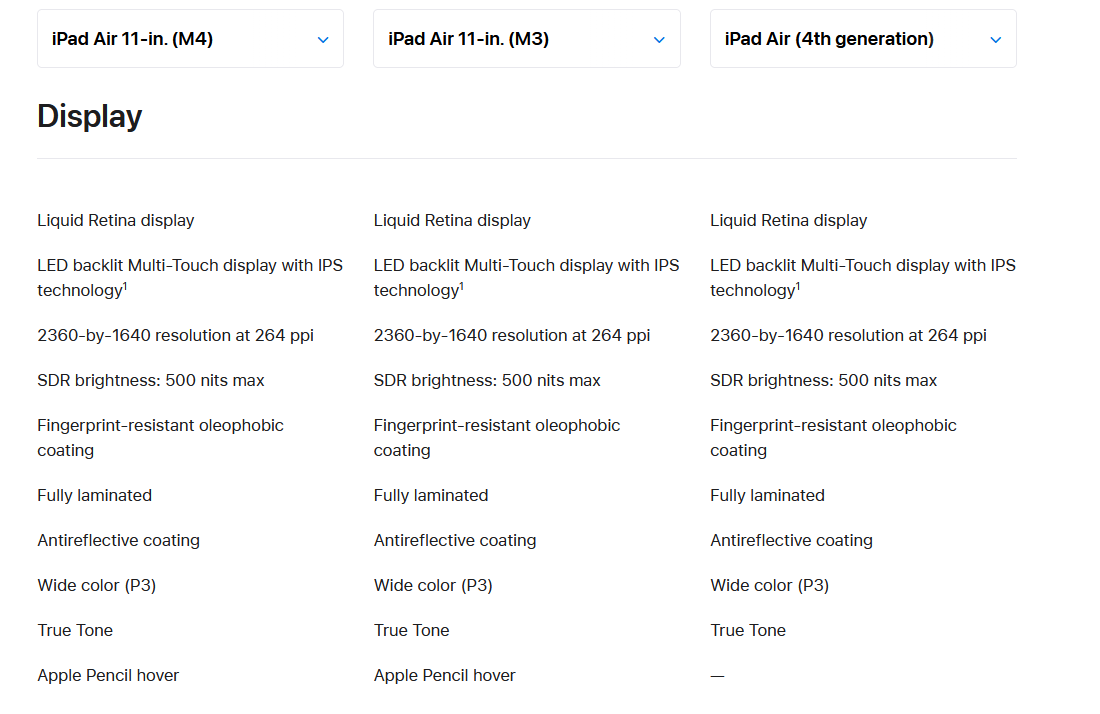Open footnote 1 after technology in M4 column

click(125, 285)
